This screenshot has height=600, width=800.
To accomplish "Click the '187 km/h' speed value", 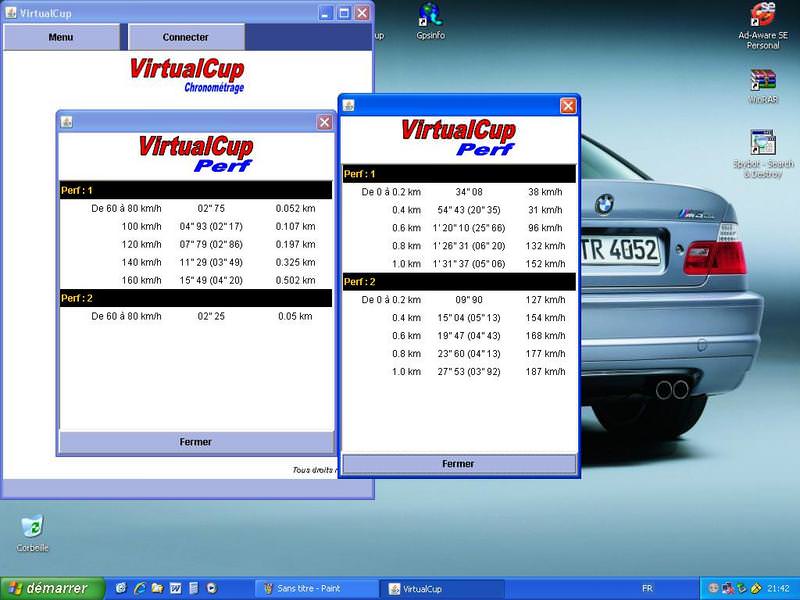I will pyautogui.click(x=545, y=371).
